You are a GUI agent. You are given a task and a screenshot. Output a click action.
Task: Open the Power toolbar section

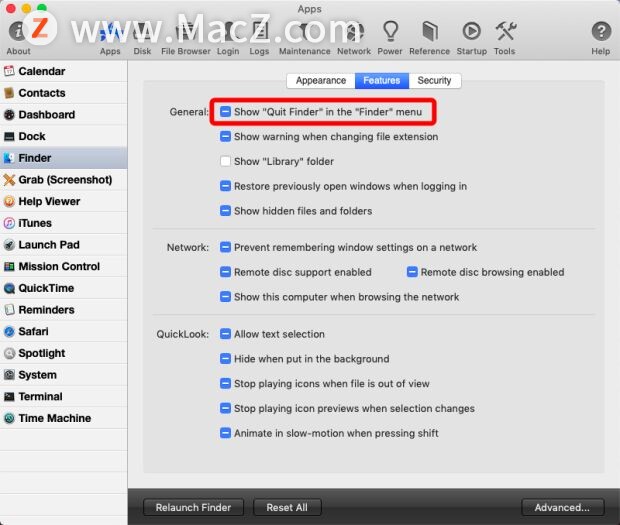390,38
